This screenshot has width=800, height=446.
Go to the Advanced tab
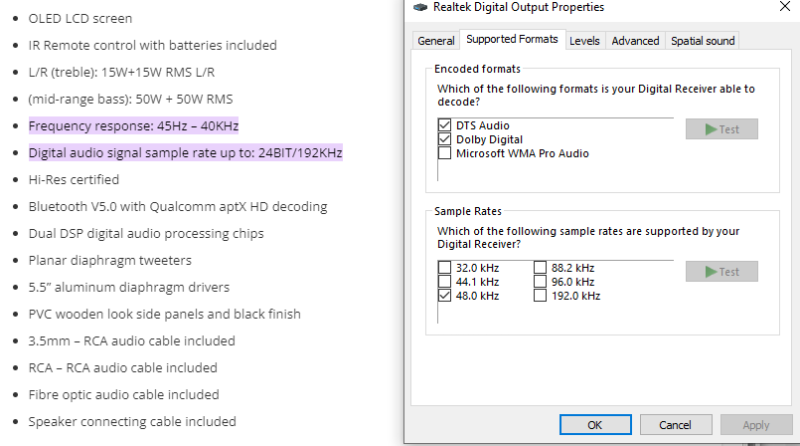click(635, 41)
